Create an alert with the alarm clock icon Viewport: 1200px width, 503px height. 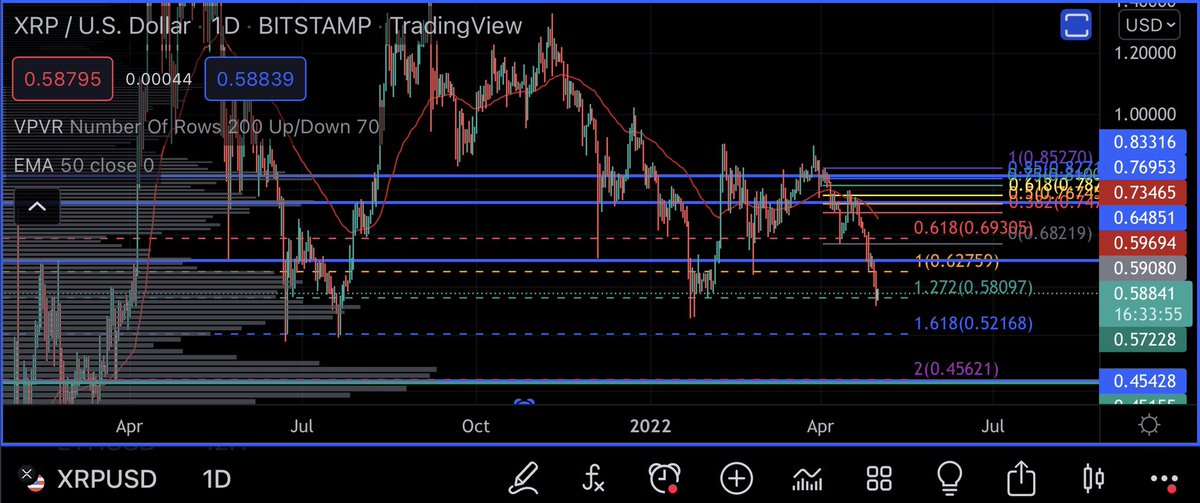[666, 478]
